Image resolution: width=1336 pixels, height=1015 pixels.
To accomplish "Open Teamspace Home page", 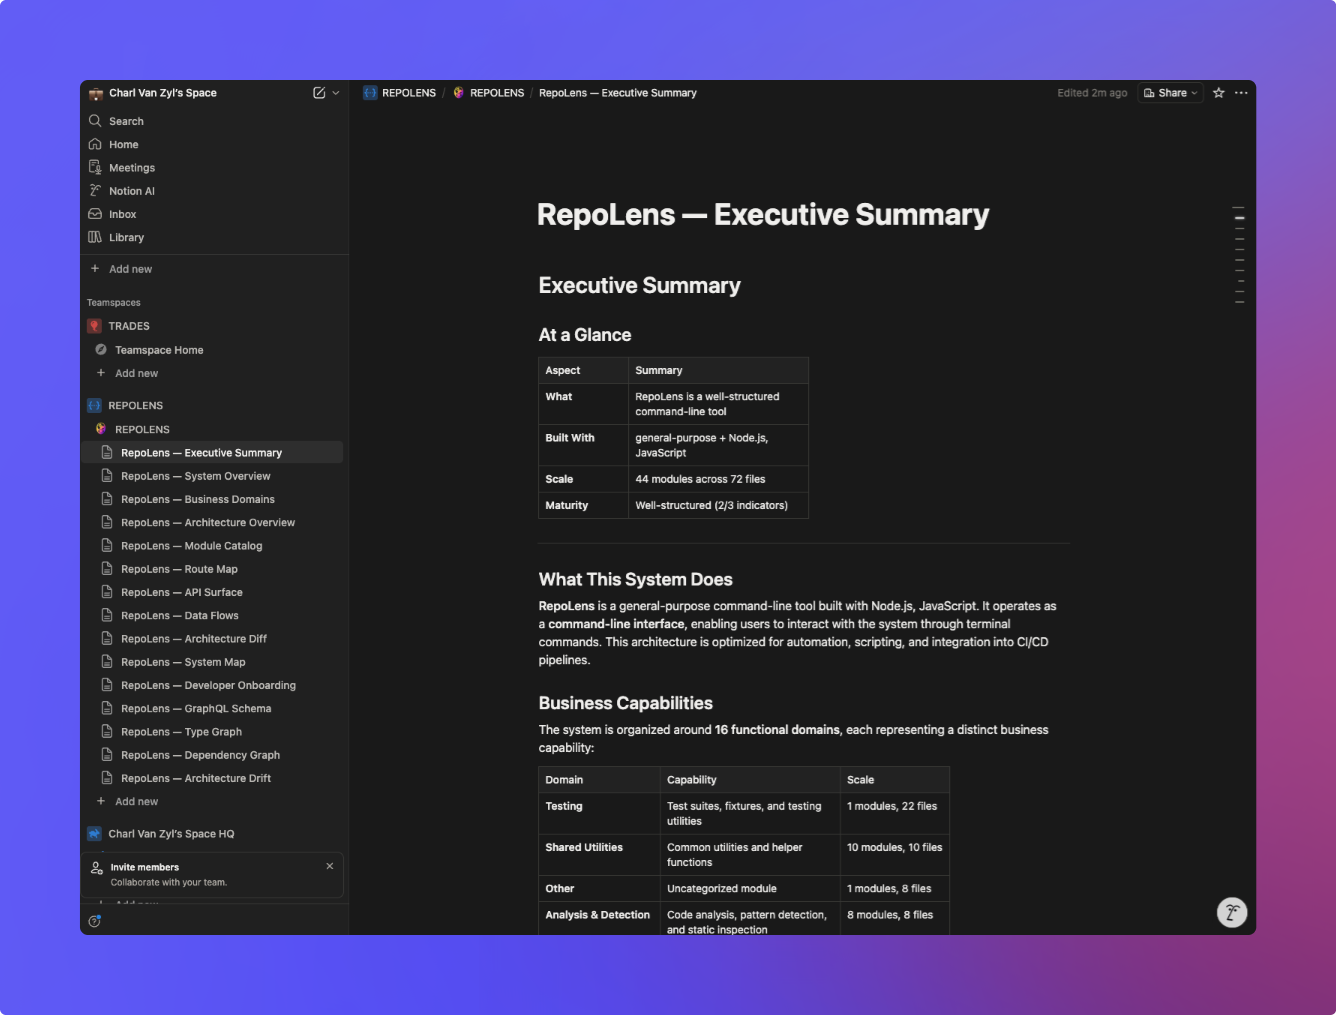I will tap(214, 350).
